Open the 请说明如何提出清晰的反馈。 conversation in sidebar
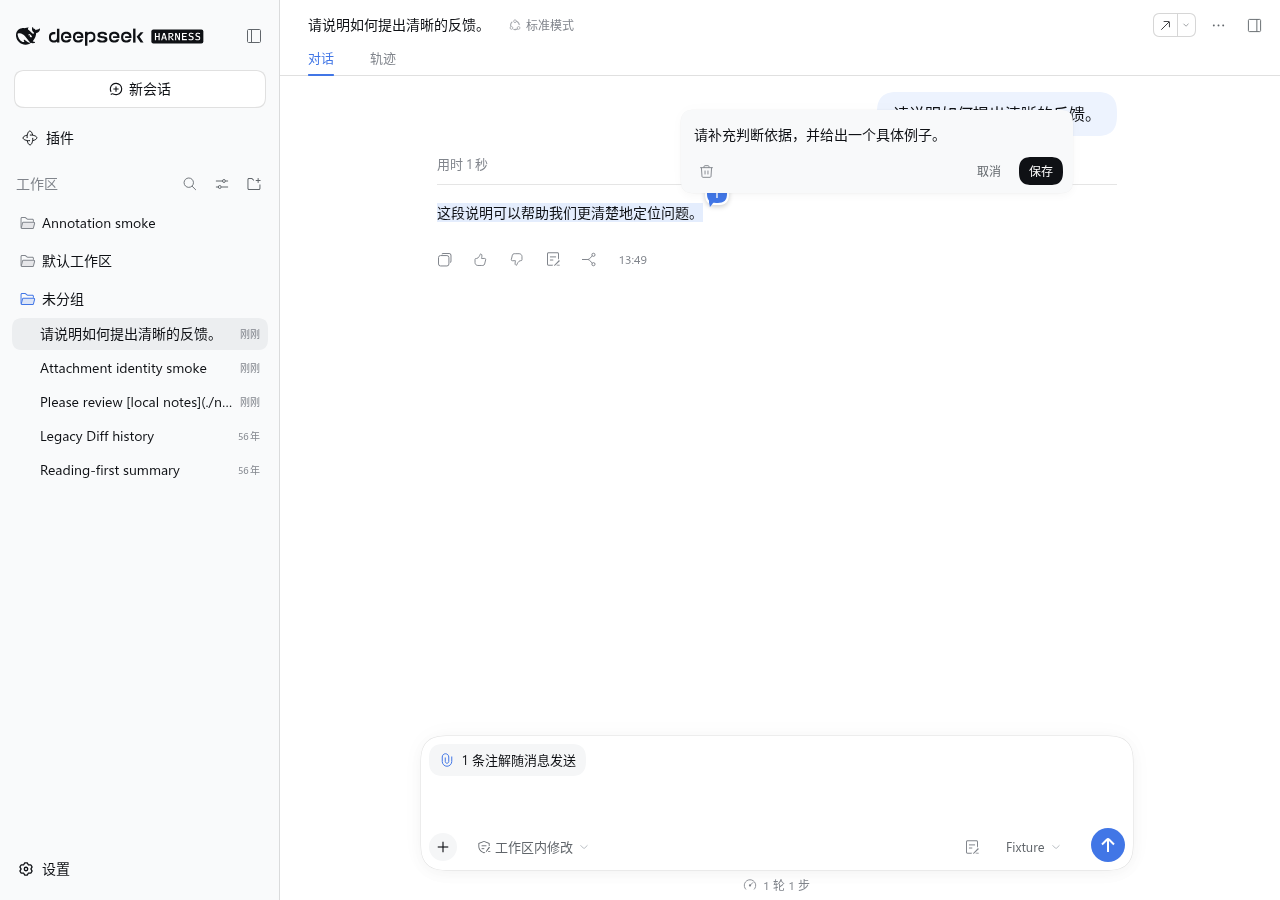The height and width of the screenshot is (900, 1280). click(x=140, y=334)
